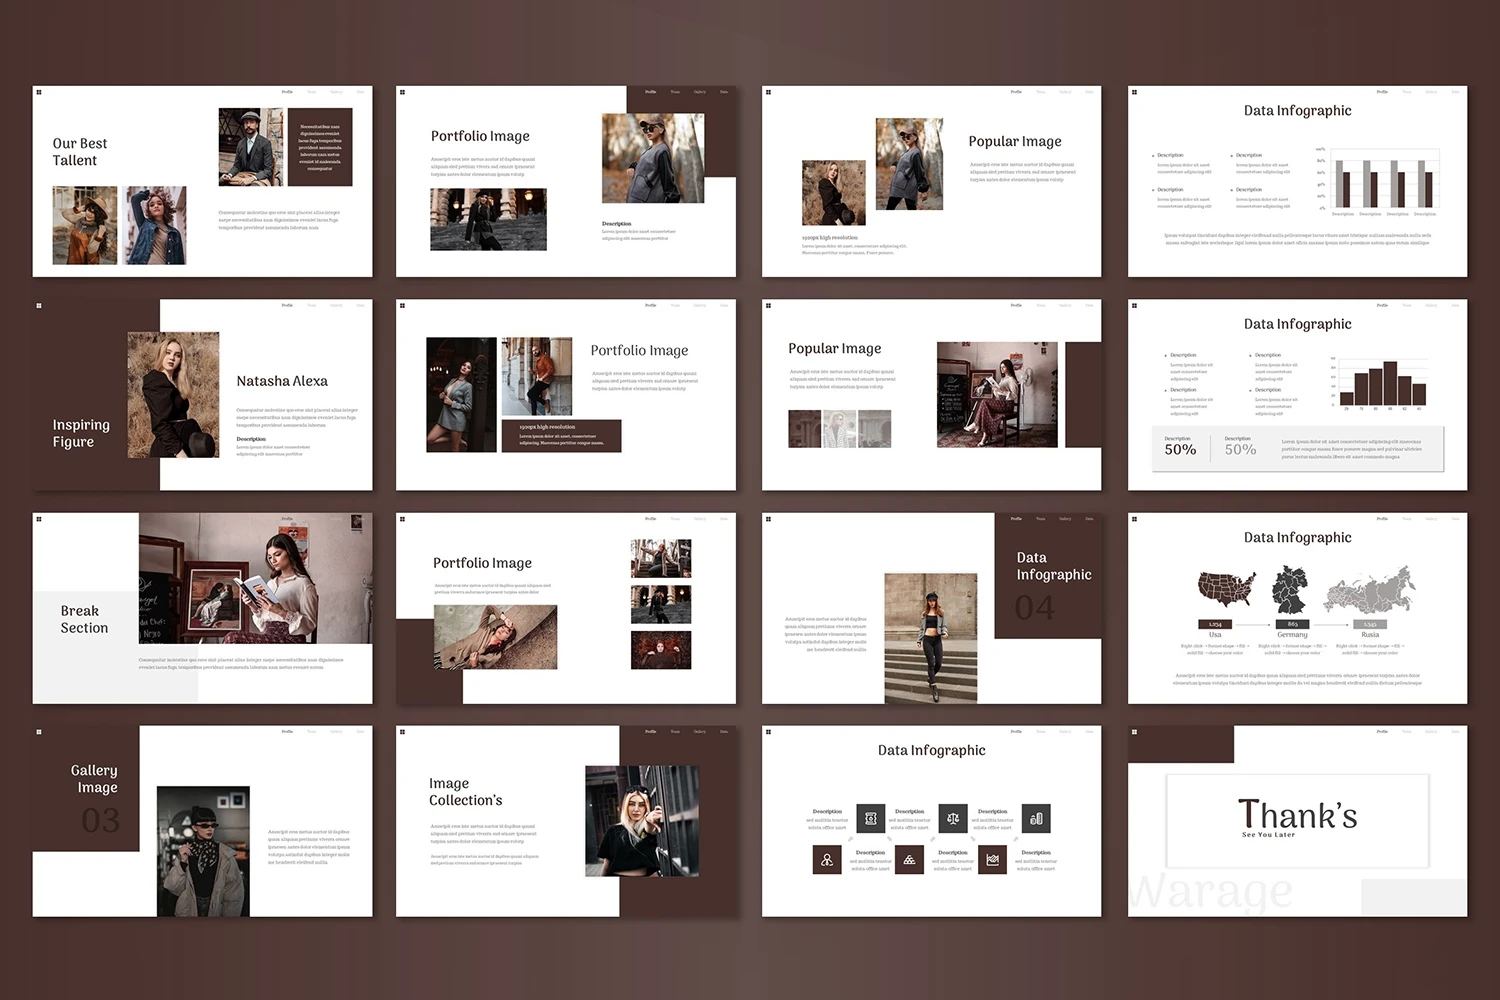
Task: Select the safe vault icon tile
Action: [x=870, y=818]
